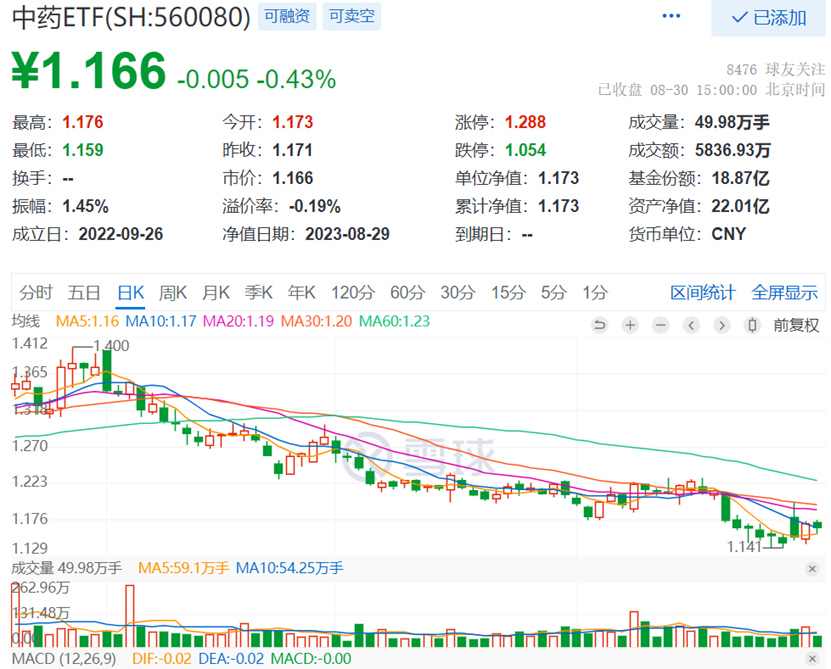Click the candlestick chart type icon
The height and width of the screenshot is (669, 831).
point(752,324)
